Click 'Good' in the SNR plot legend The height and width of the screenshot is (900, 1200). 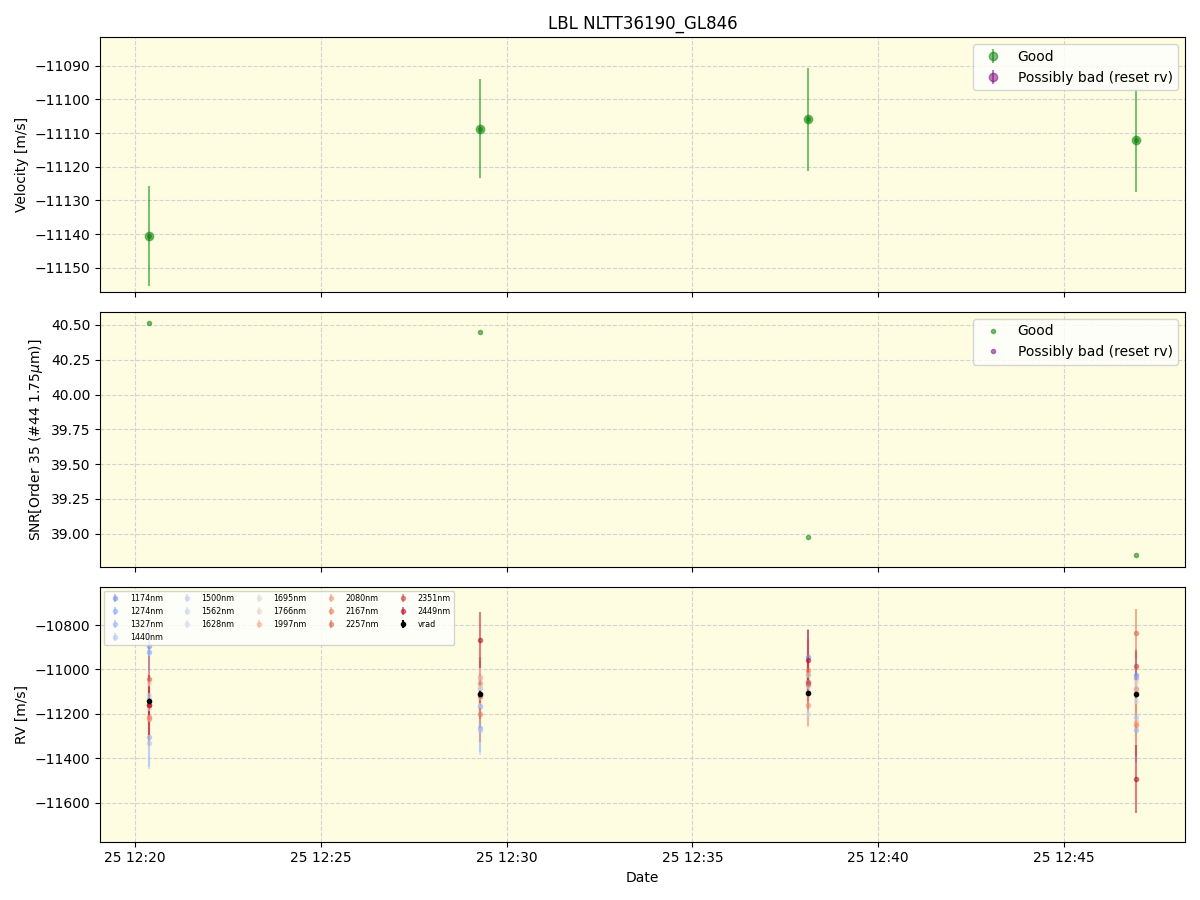(1035, 331)
